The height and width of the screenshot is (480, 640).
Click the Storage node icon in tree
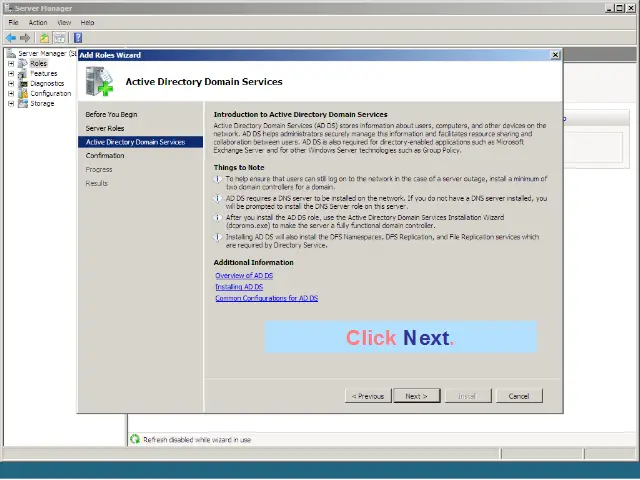[x=23, y=104]
